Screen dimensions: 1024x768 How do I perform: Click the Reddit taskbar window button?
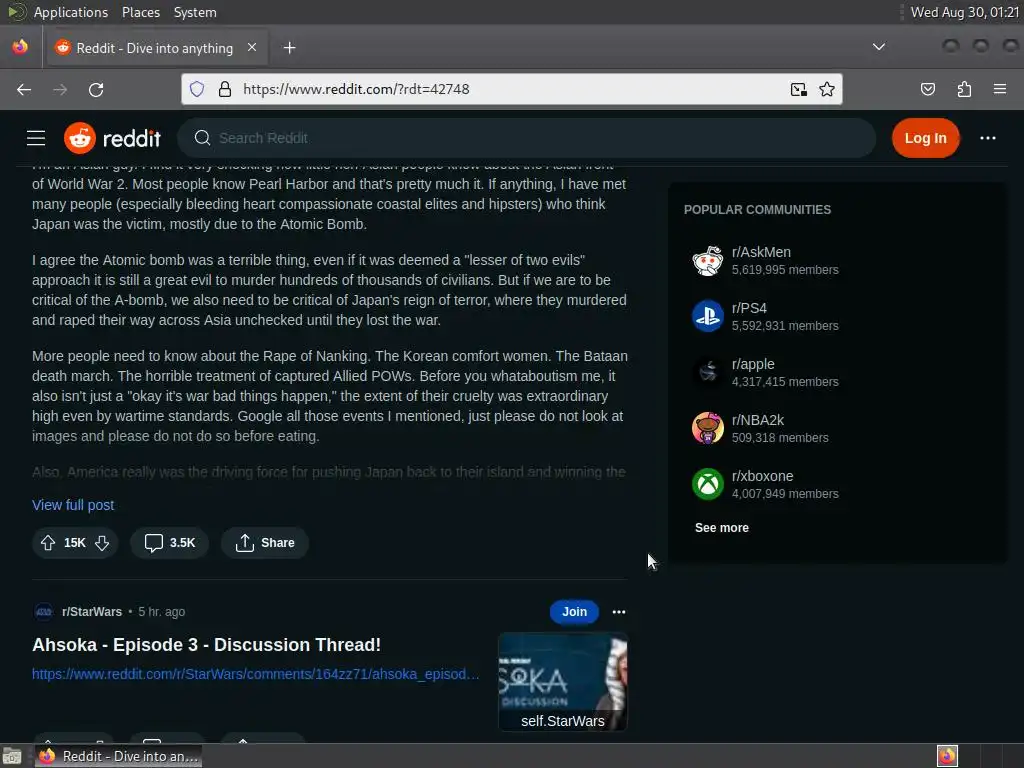[x=118, y=756]
